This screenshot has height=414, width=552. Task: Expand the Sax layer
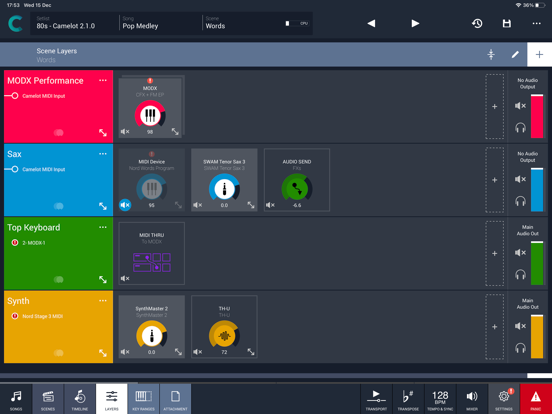[103, 206]
